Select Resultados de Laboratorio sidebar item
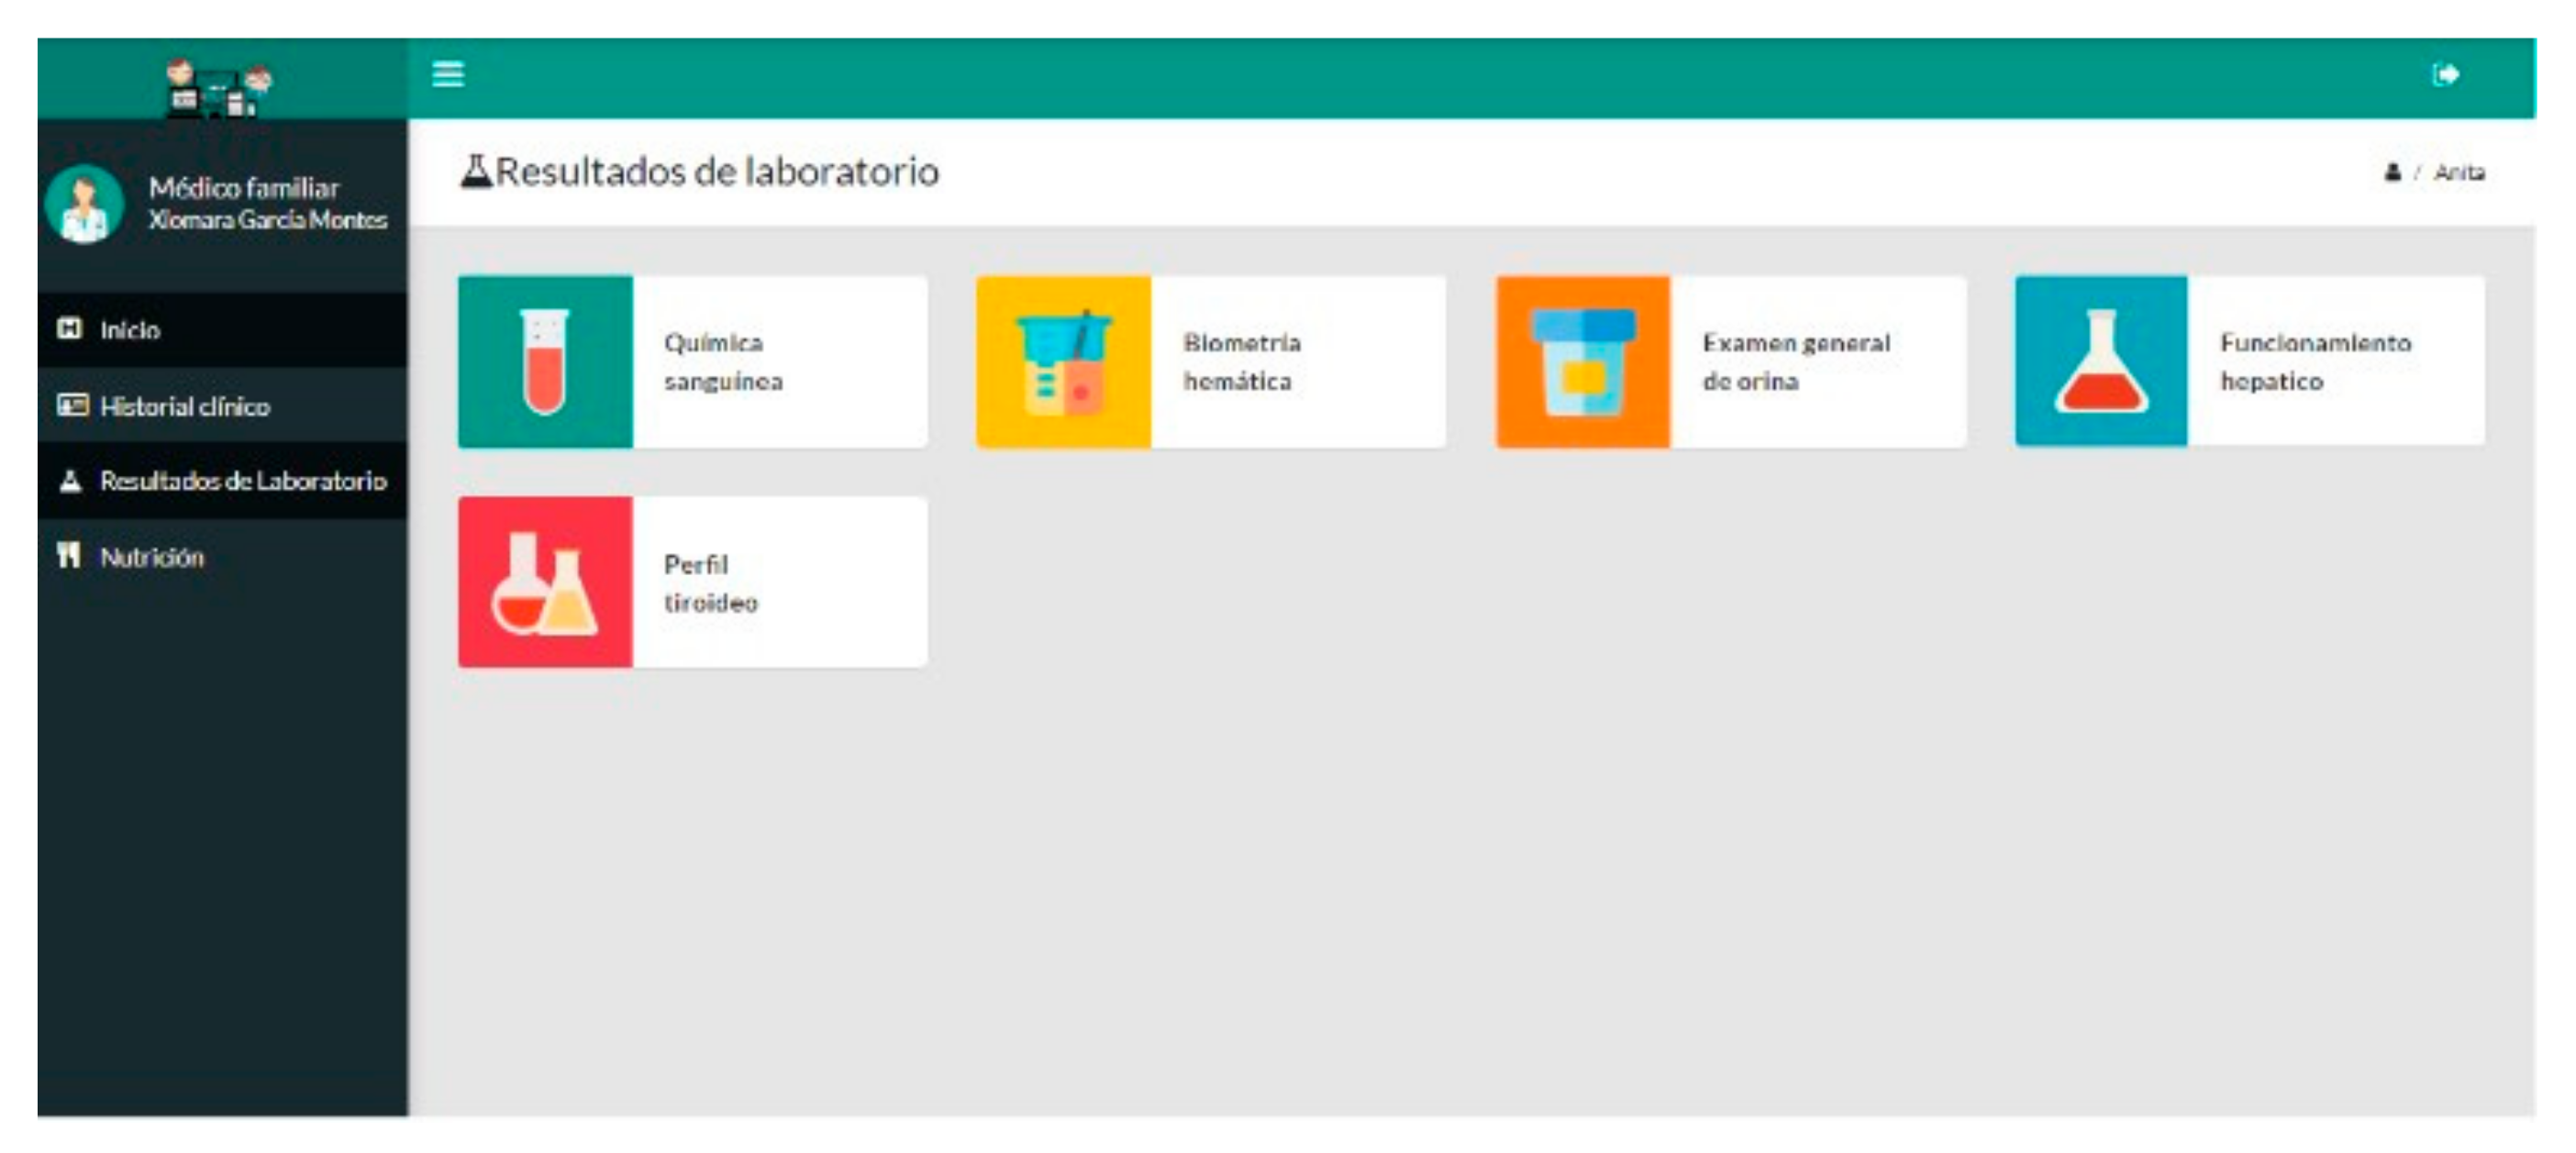Screen dimensions: 2576x1153 click(242, 481)
